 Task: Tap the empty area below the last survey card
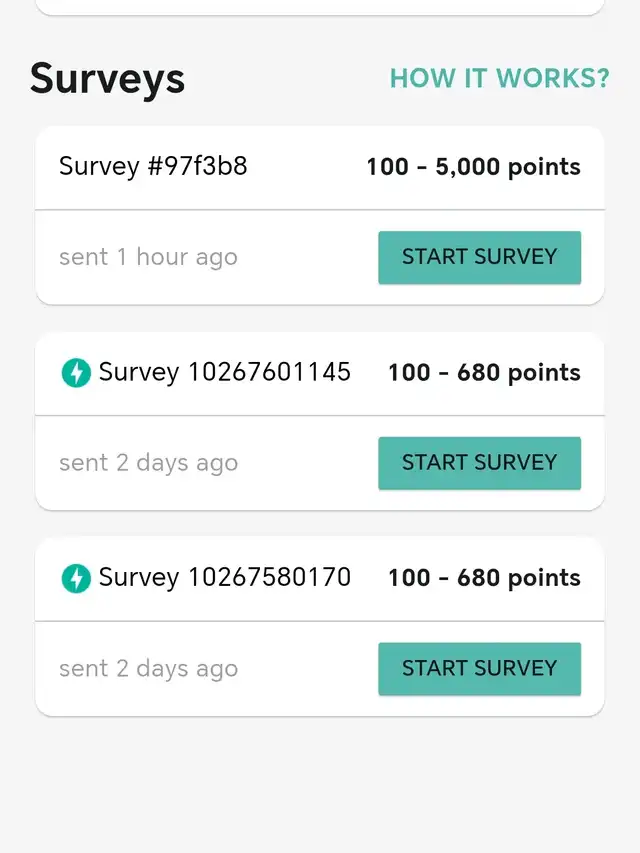coord(320,785)
